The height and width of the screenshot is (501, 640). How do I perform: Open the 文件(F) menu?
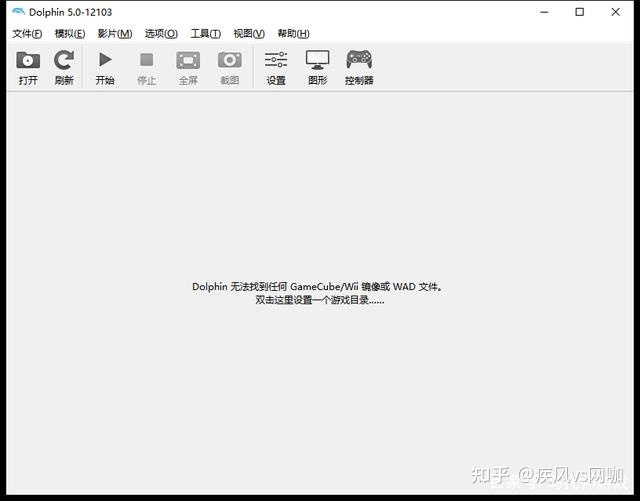tap(27, 33)
